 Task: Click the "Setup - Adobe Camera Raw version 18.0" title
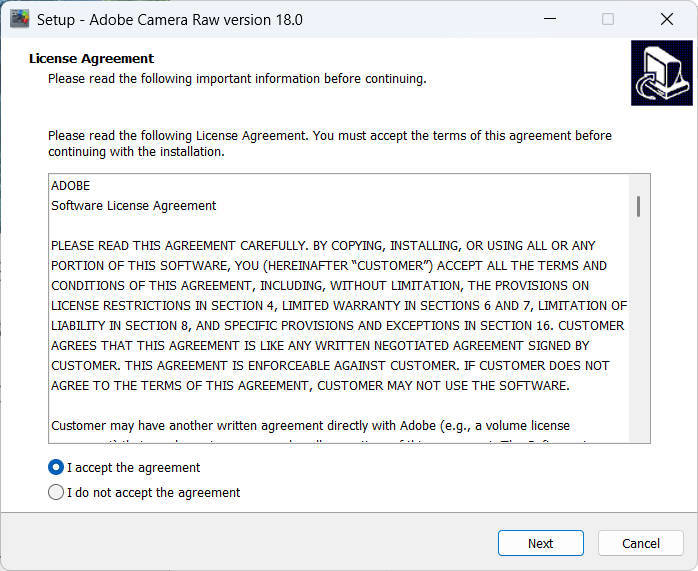tap(169, 19)
